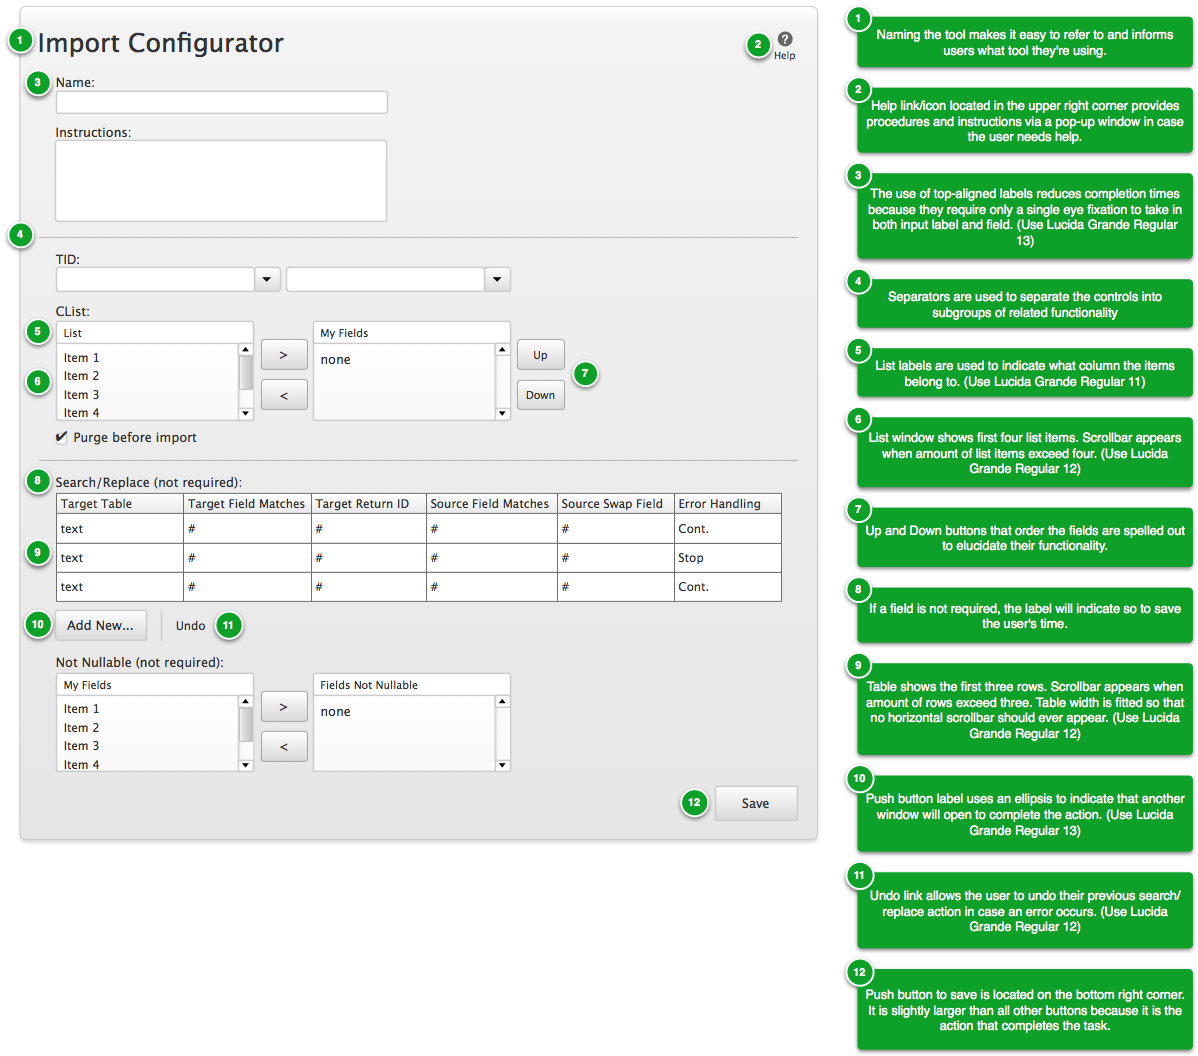The height and width of the screenshot is (1056, 1198).
Task: Click the Add New... button
Action: point(100,625)
